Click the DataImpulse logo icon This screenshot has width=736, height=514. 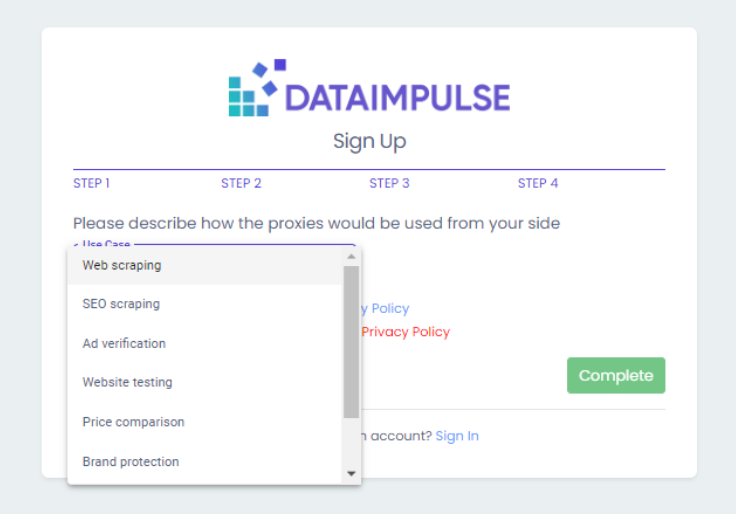[x=257, y=88]
